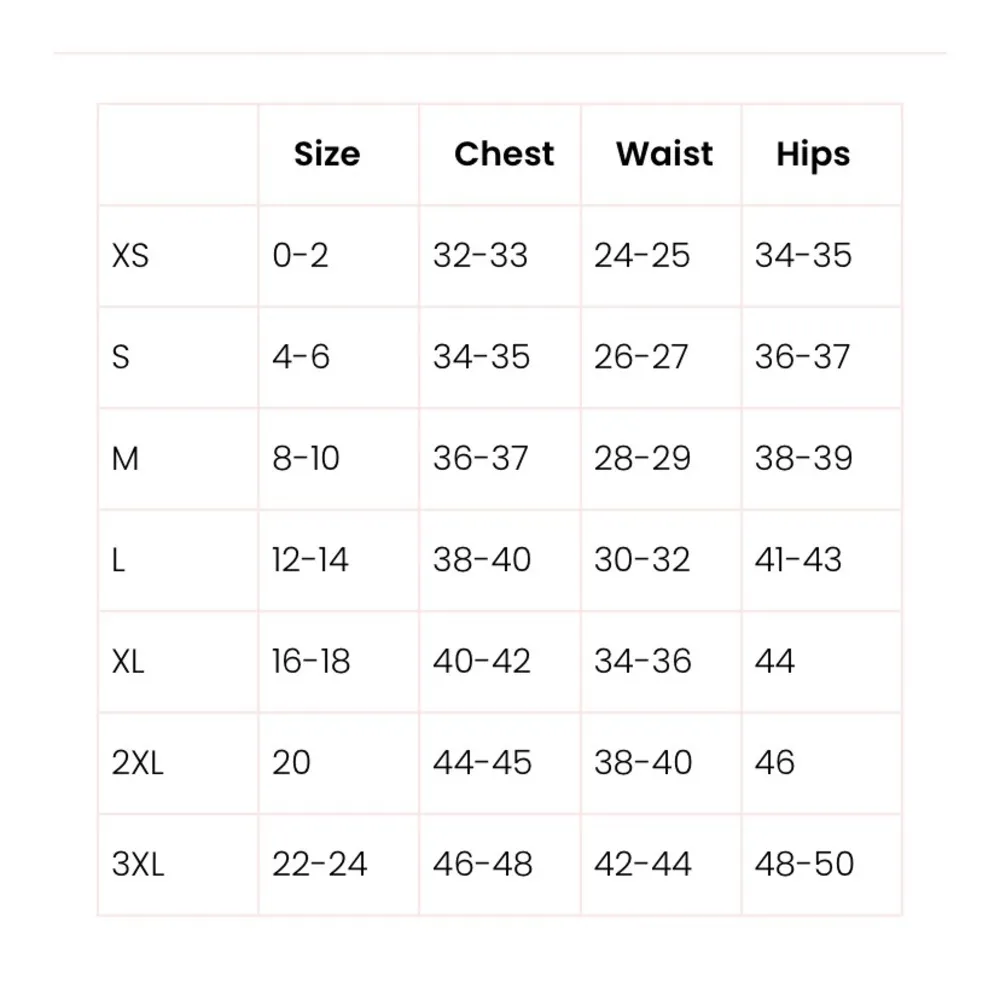Screen dimensions: 1000x1000
Task: Select the 34-36 waist cell for XL
Action: click(642, 662)
